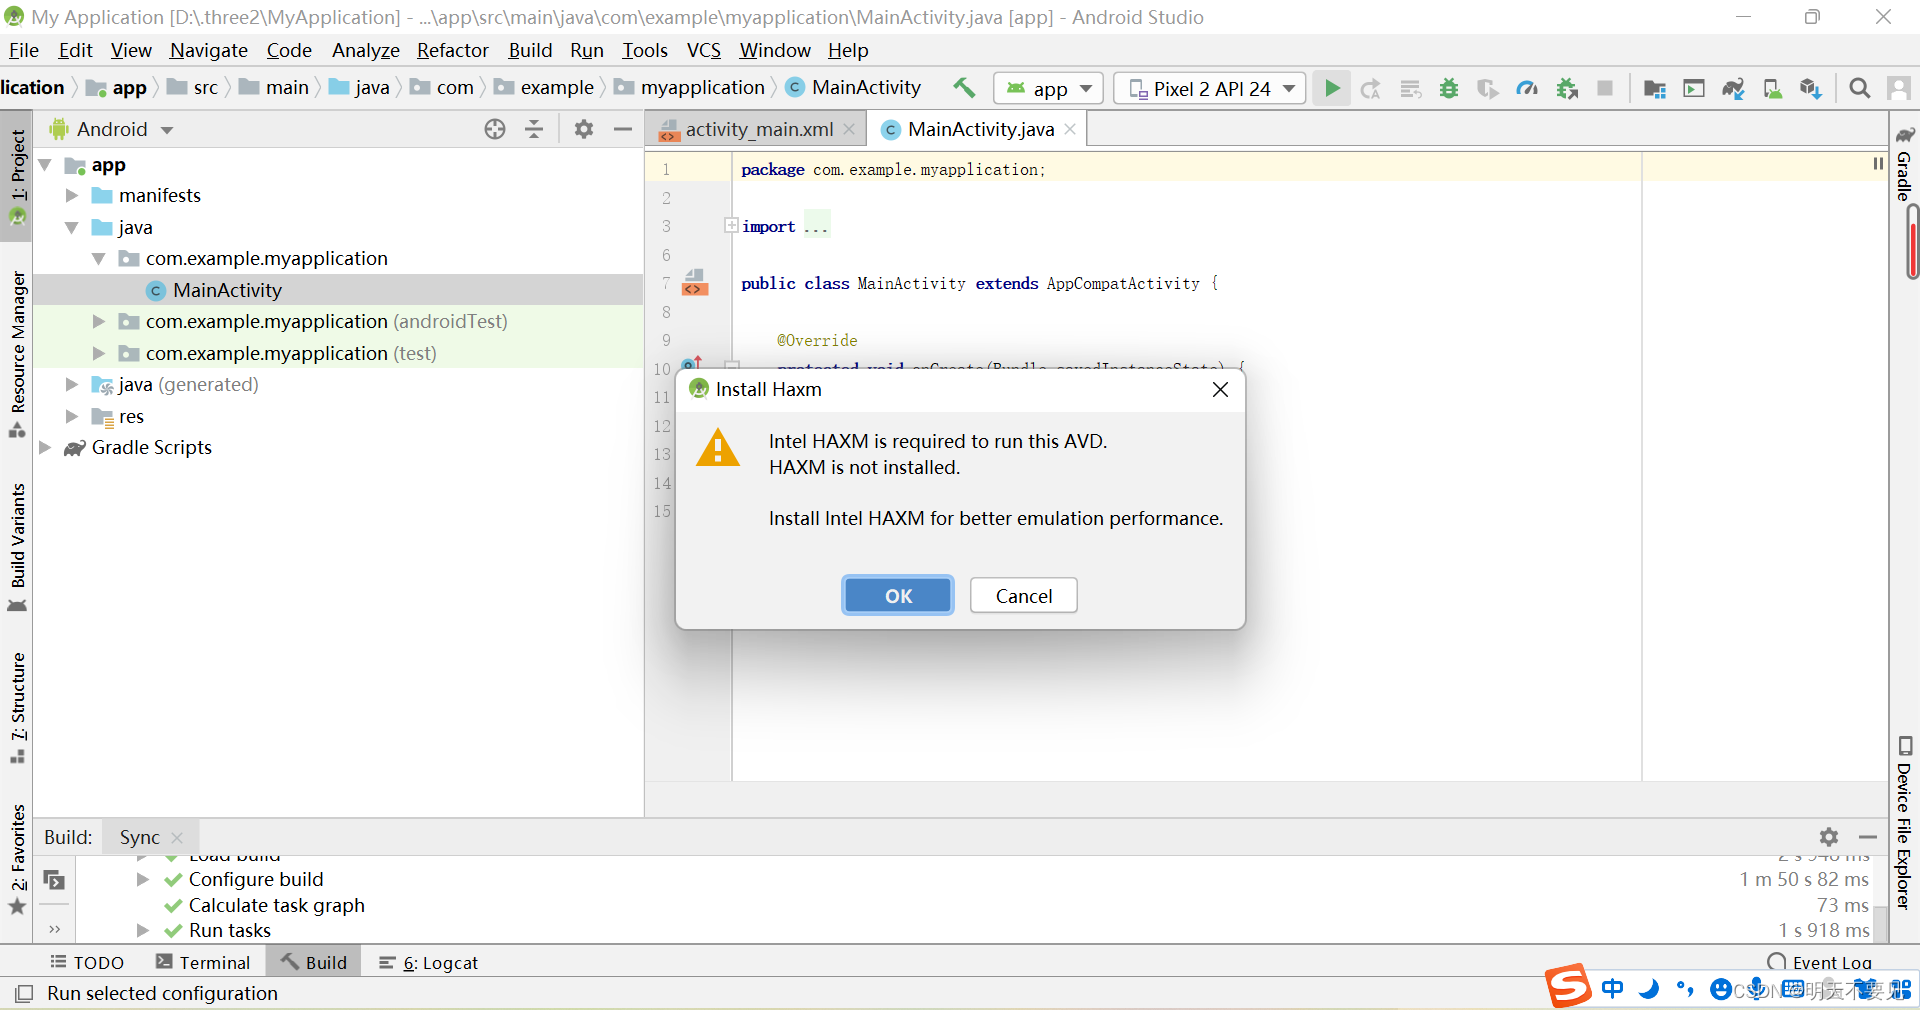
Task: Collapse the java folder
Action: click(x=71, y=227)
